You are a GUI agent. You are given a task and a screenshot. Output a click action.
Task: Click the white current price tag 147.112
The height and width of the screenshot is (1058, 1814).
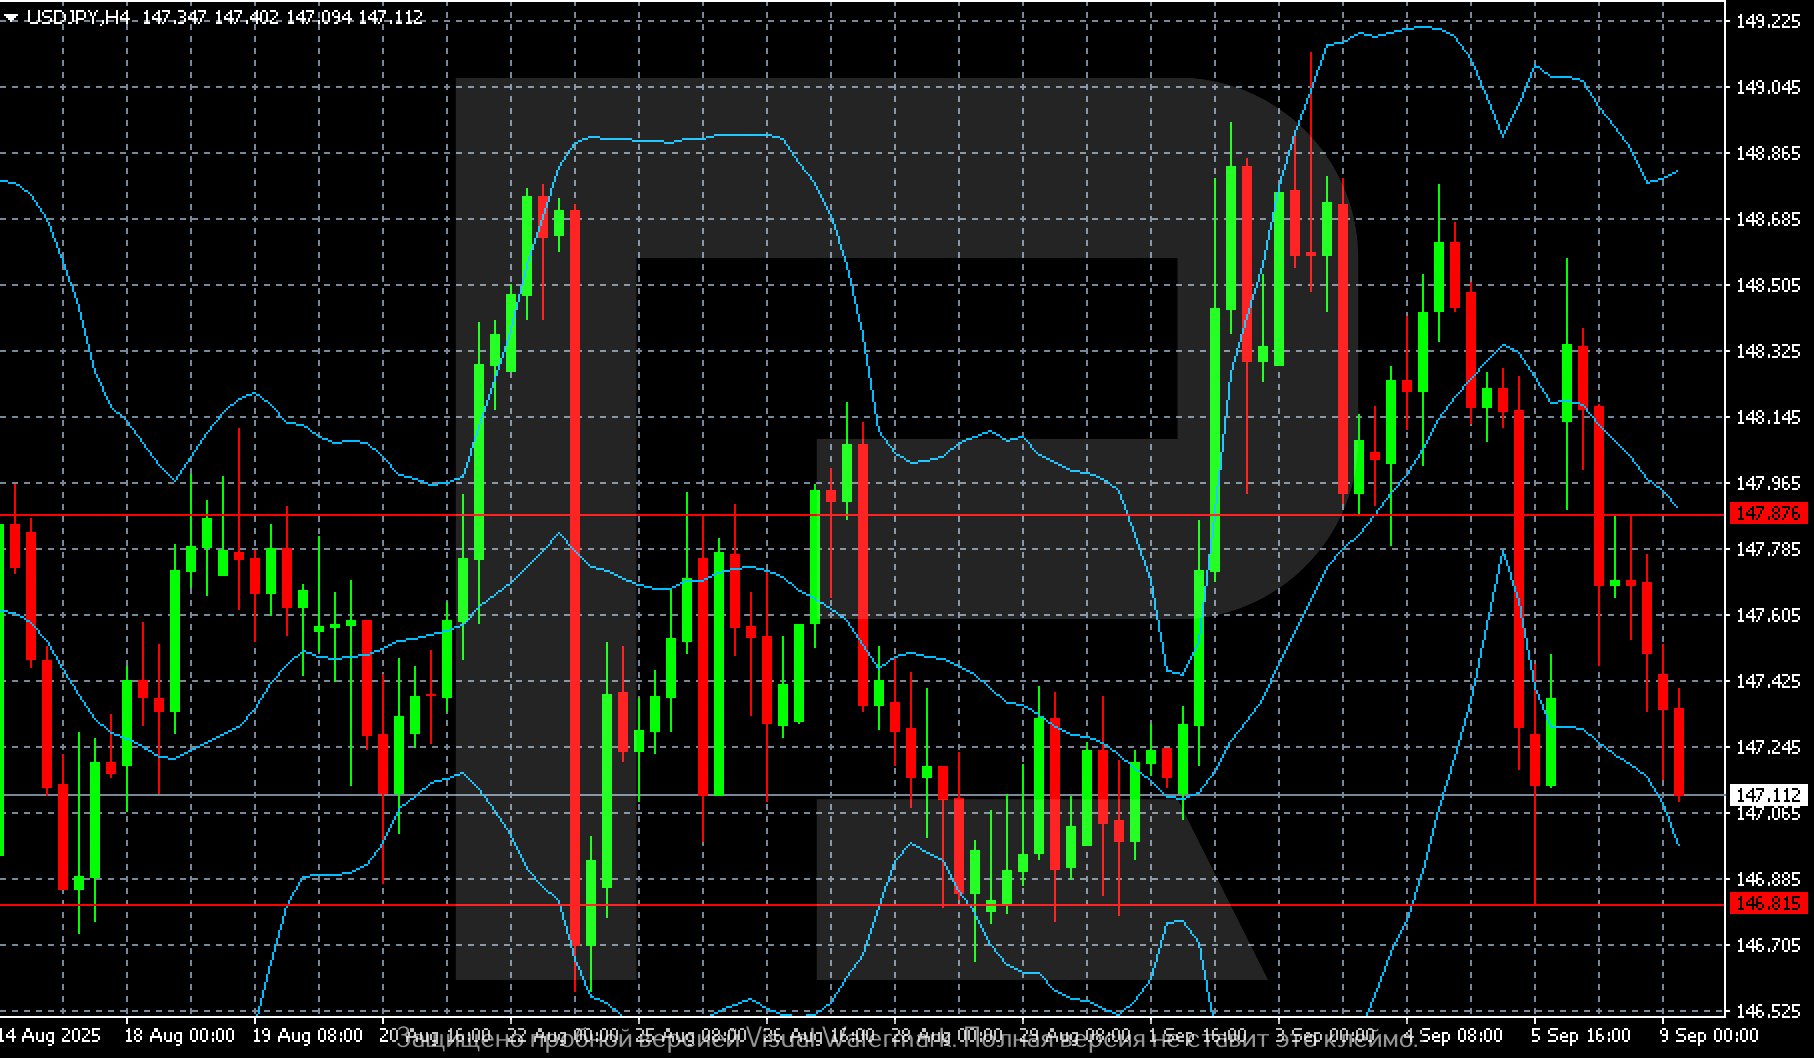pyautogui.click(x=1768, y=795)
